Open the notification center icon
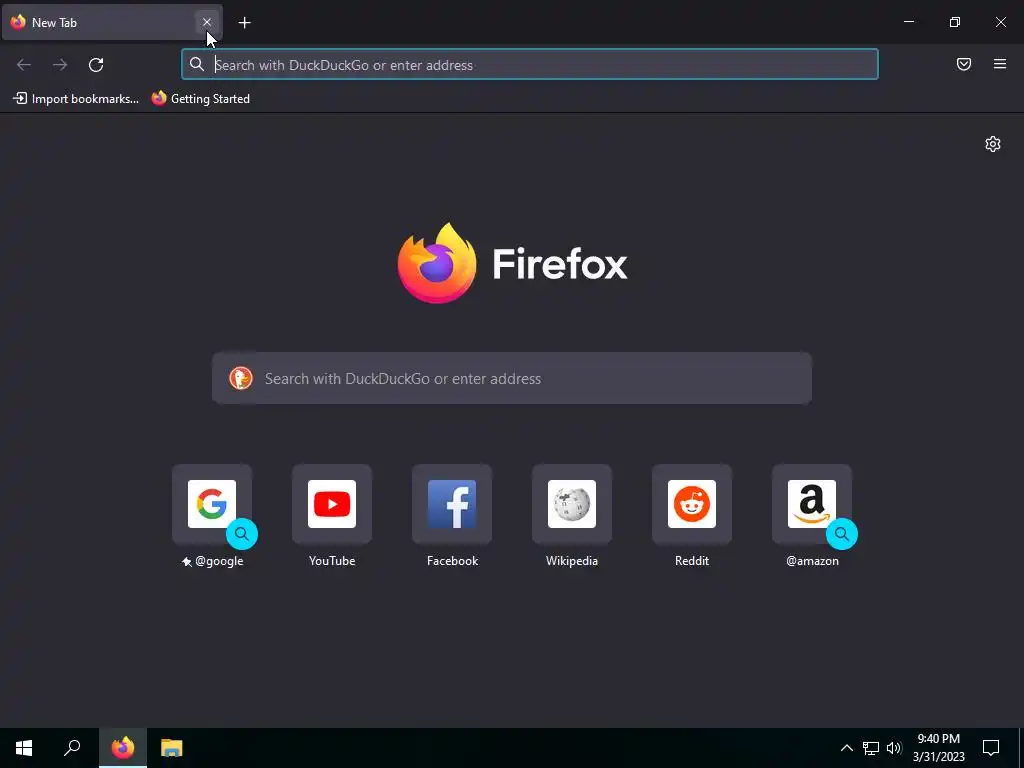 click(x=991, y=748)
